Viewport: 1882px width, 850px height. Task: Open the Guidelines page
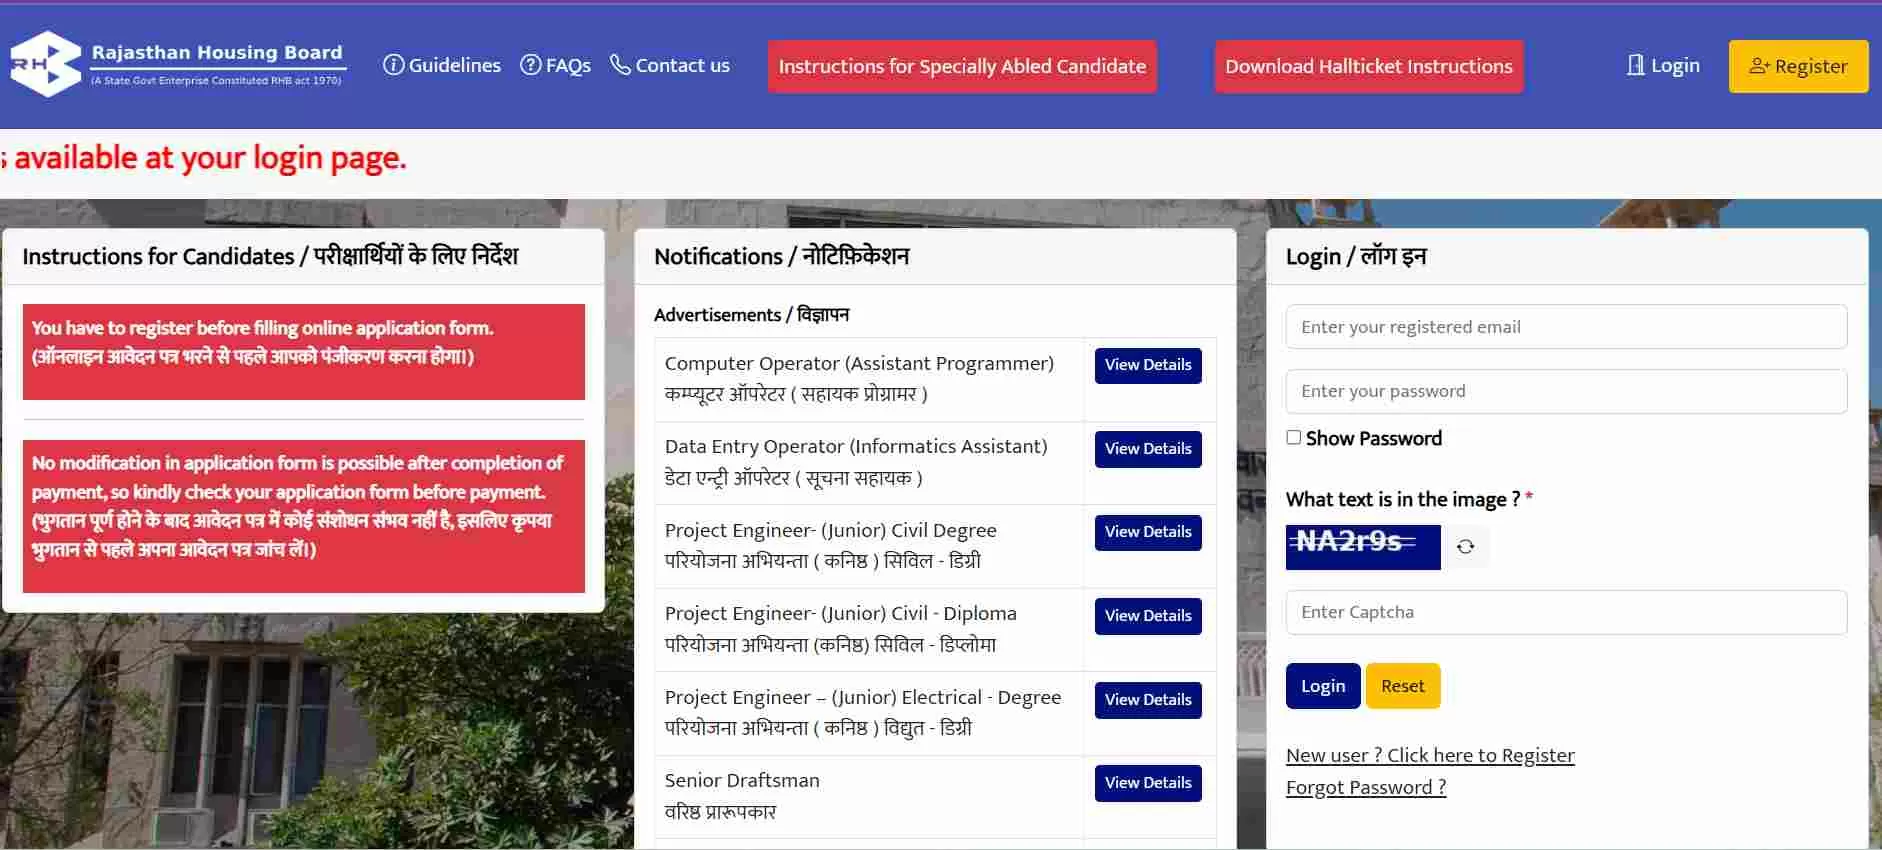click(442, 65)
